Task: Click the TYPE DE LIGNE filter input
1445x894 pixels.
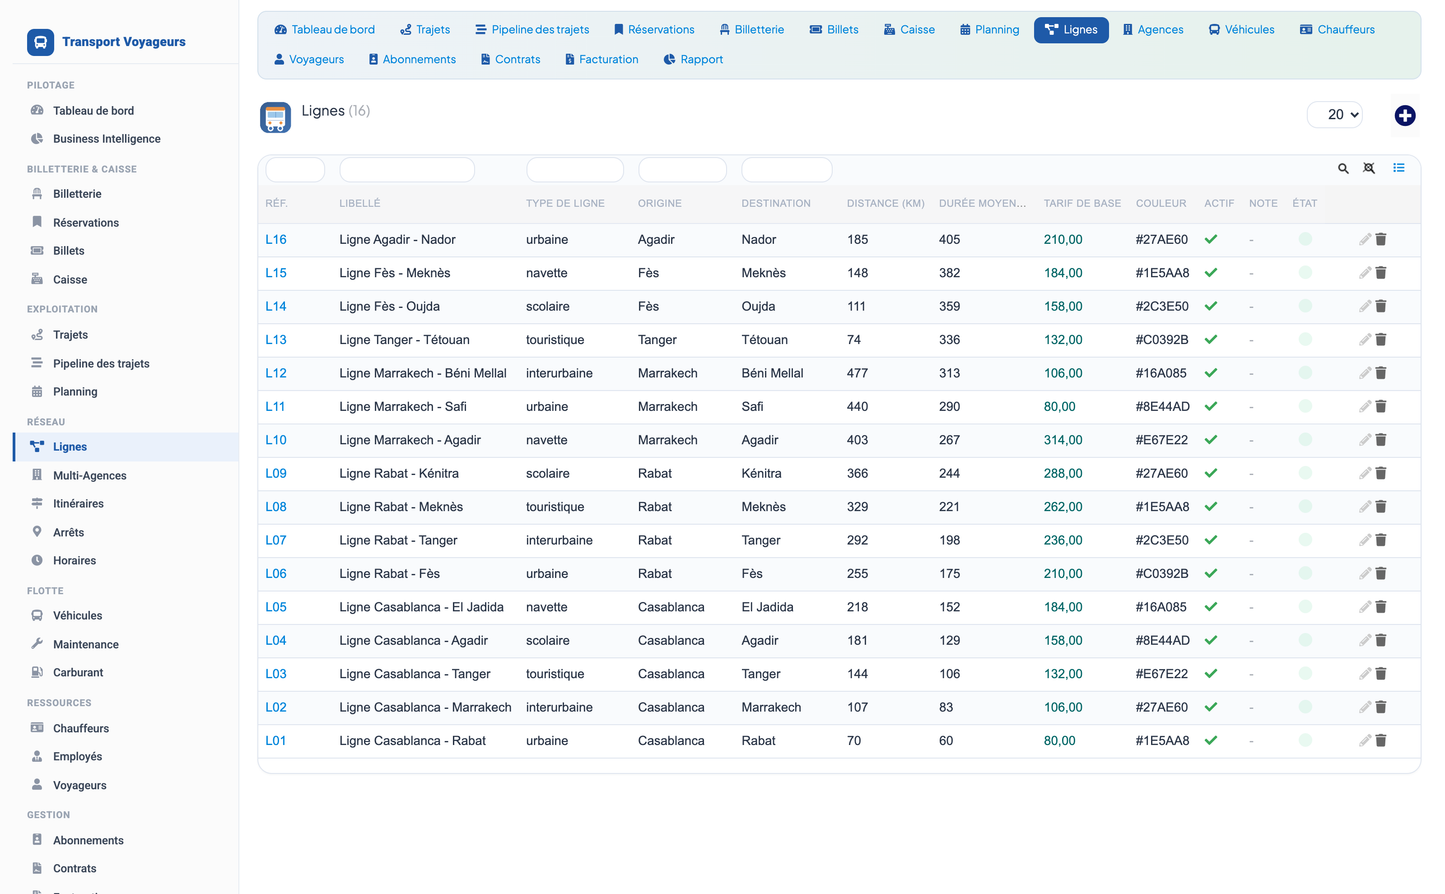Action: [575, 170]
